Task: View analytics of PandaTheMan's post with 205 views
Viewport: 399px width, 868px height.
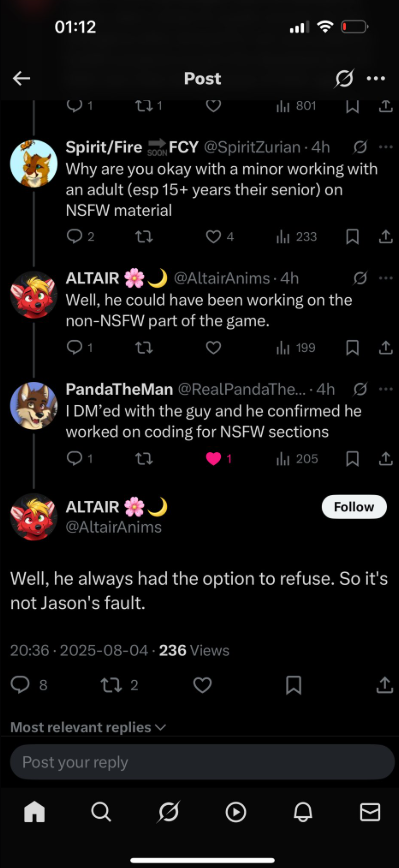Action: (297, 458)
